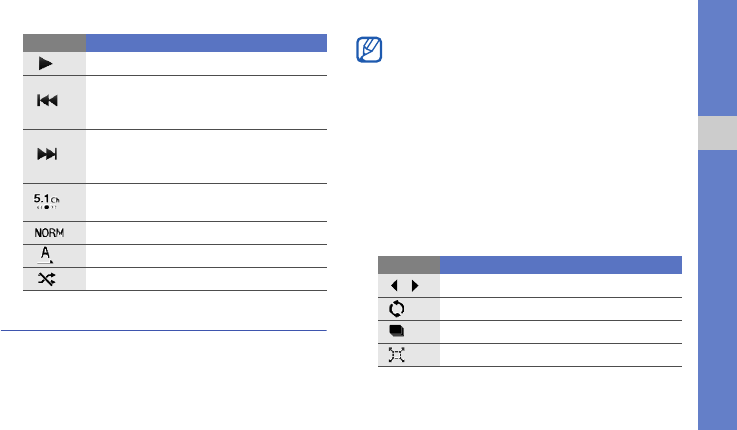Click the blue header bar of the photo table
737x430 pixels.
click(x=560, y=265)
